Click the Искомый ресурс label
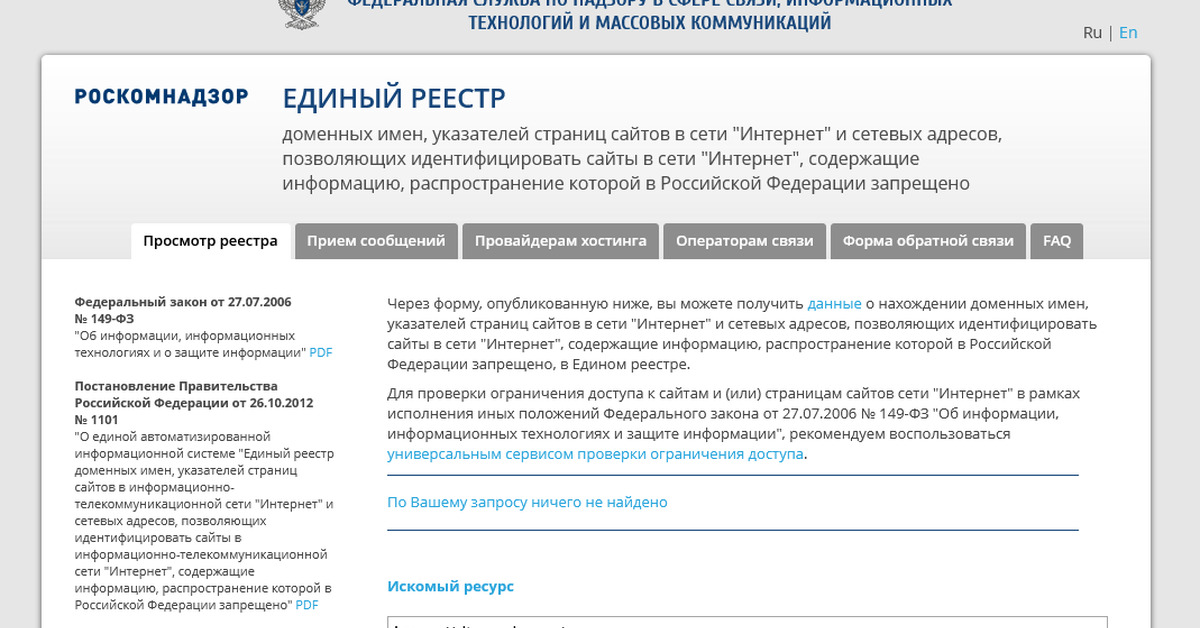The image size is (1200, 628). tap(450, 586)
